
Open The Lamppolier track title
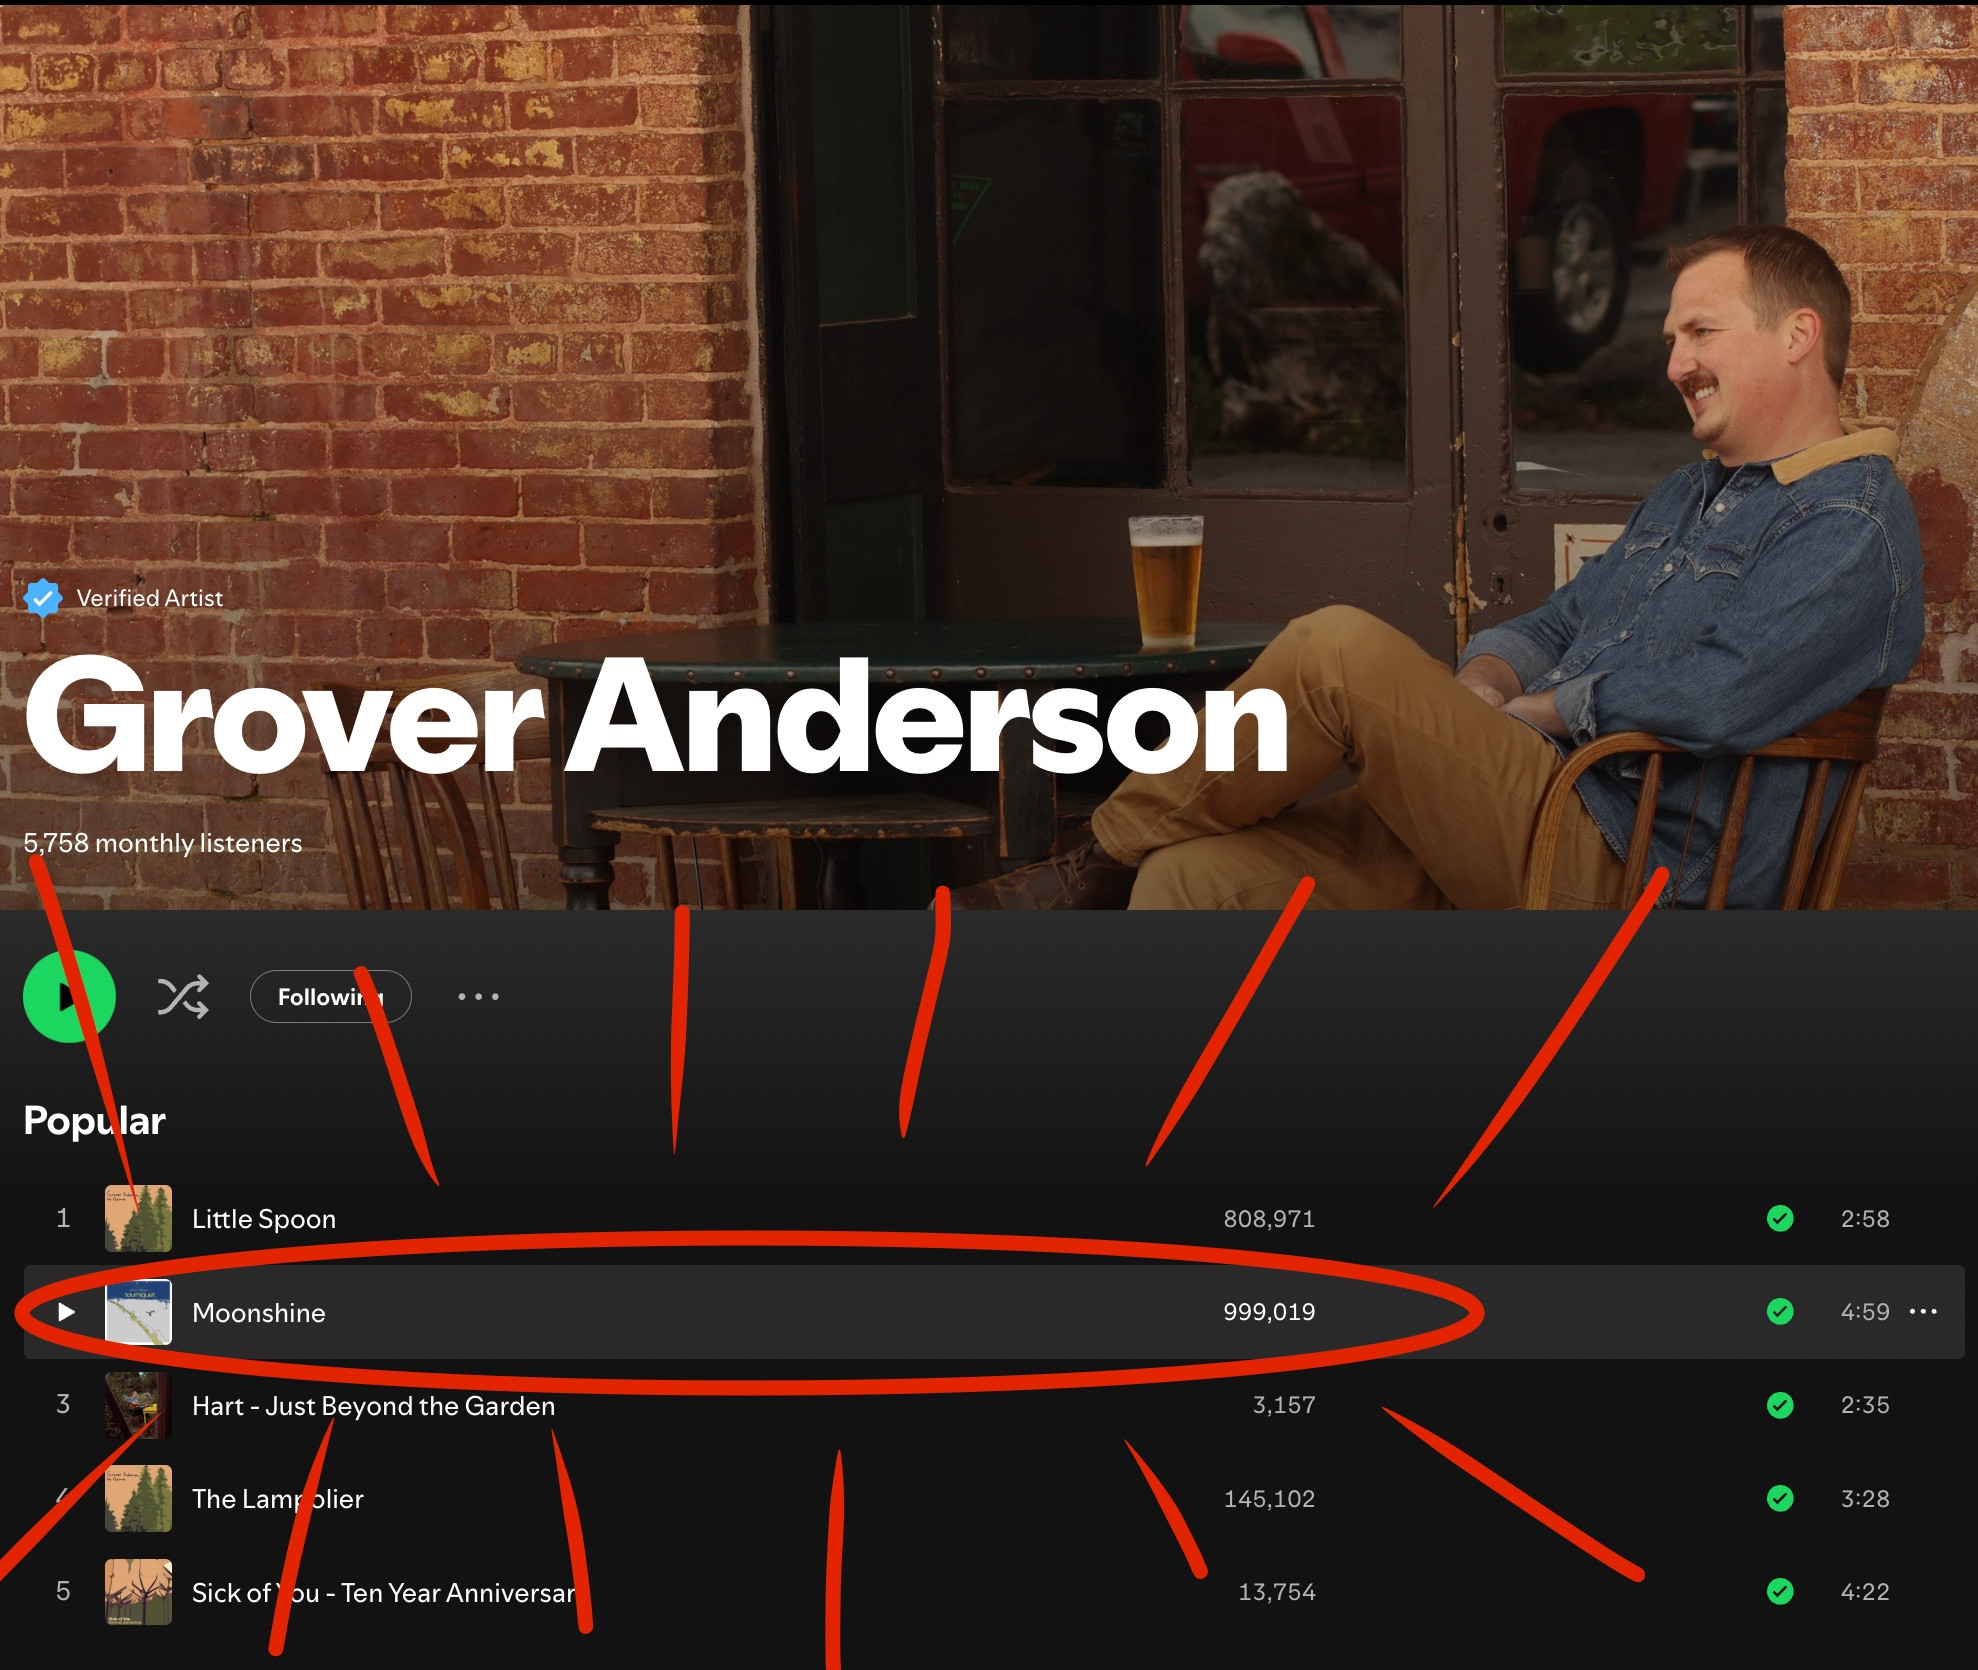coord(278,1499)
